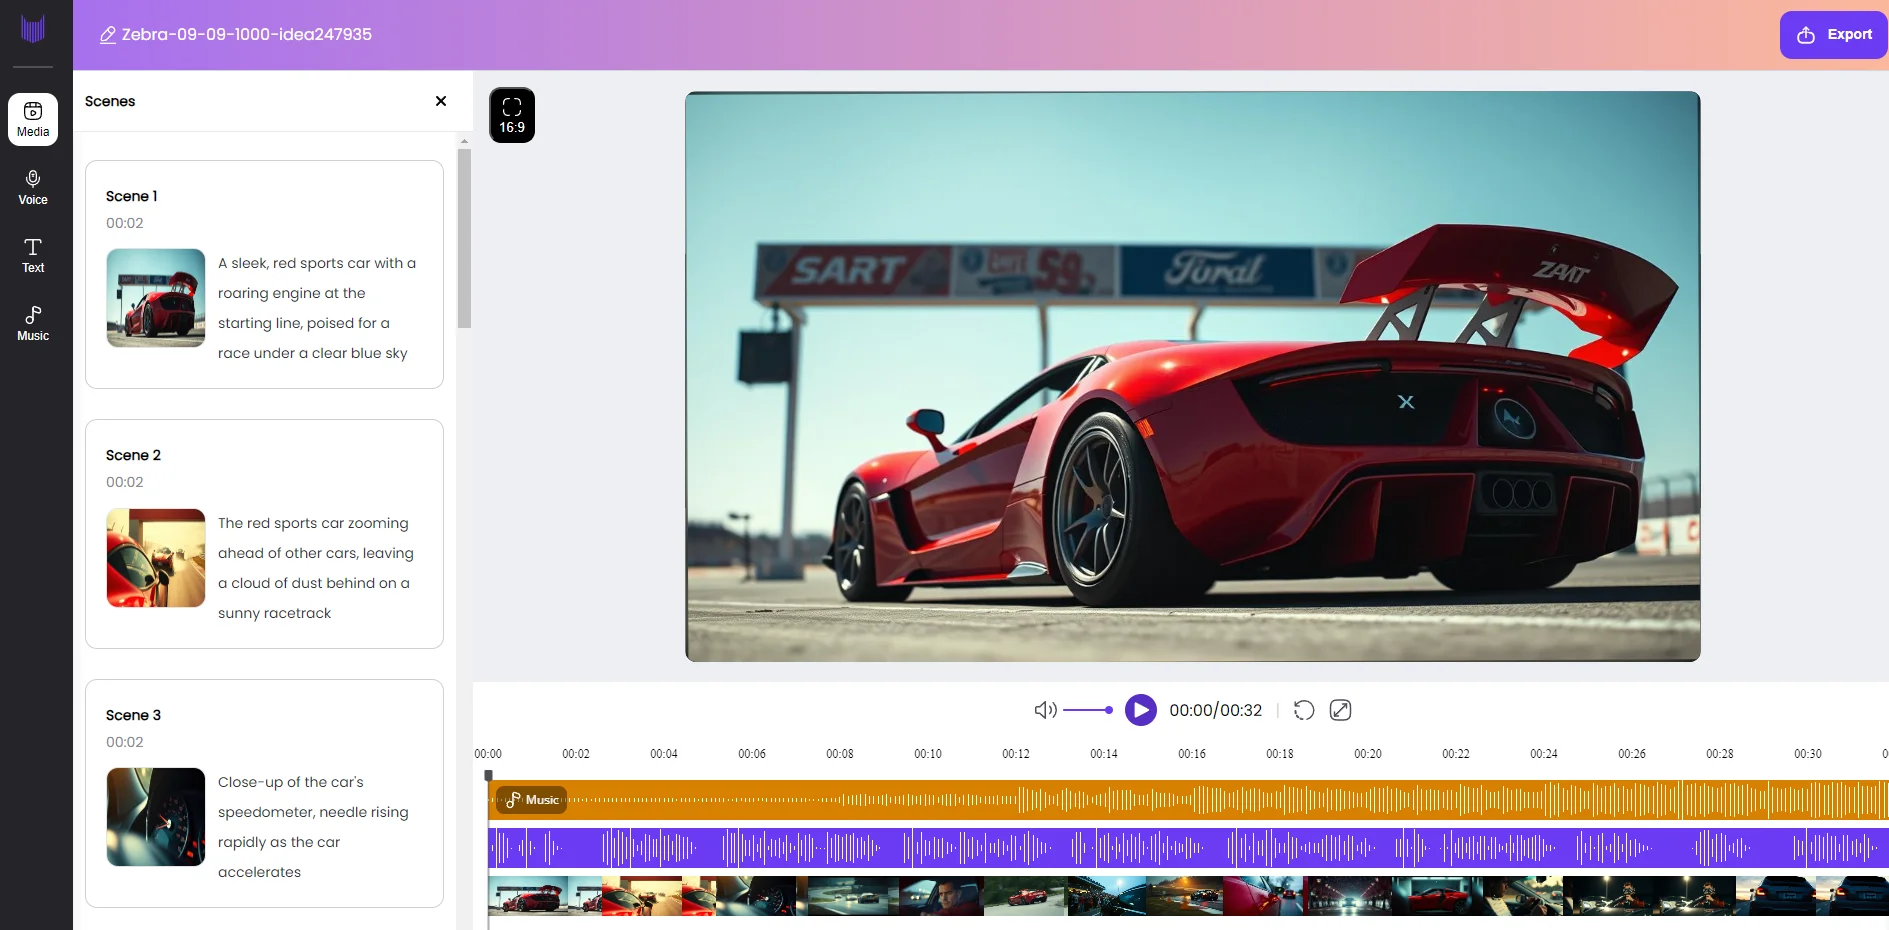Click the Scenes panel scrollbar

464,238
